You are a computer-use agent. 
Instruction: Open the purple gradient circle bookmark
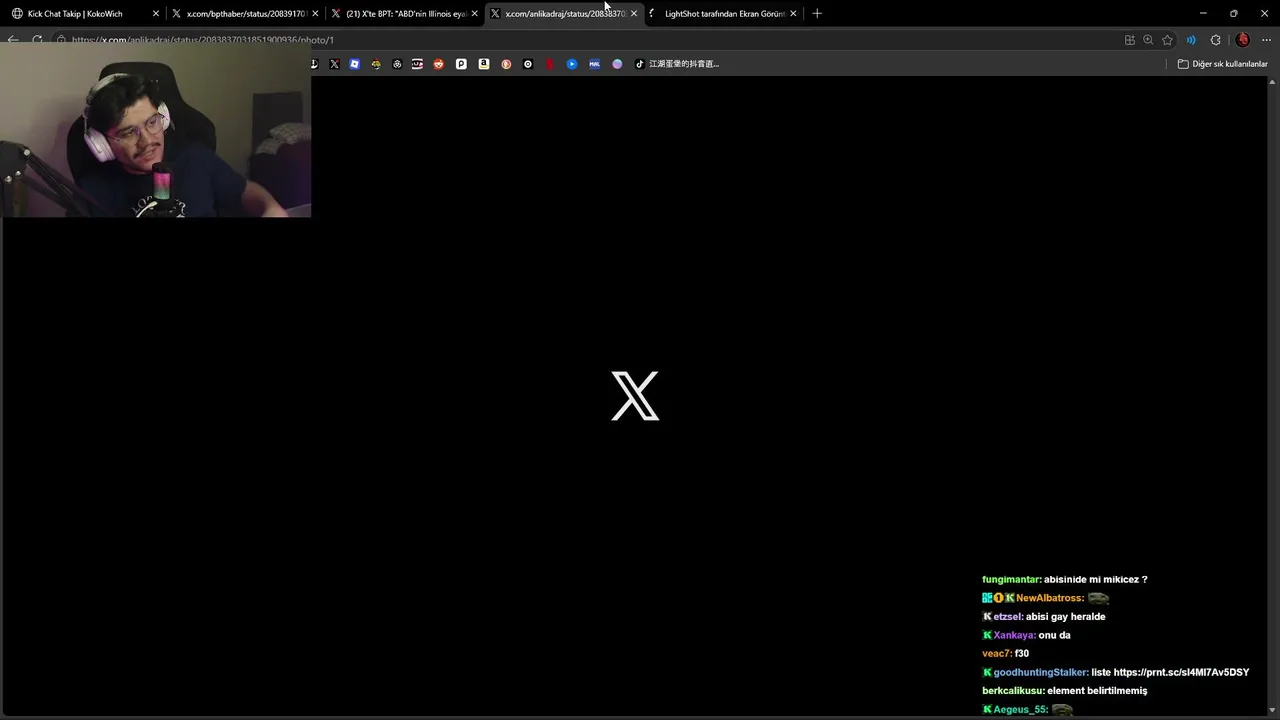click(x=617, y=64)
